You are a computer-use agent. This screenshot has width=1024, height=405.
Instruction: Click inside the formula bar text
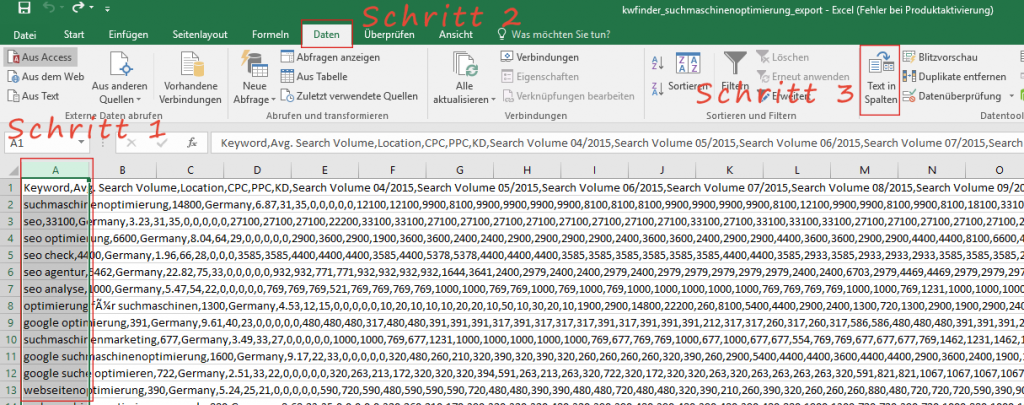617,142
